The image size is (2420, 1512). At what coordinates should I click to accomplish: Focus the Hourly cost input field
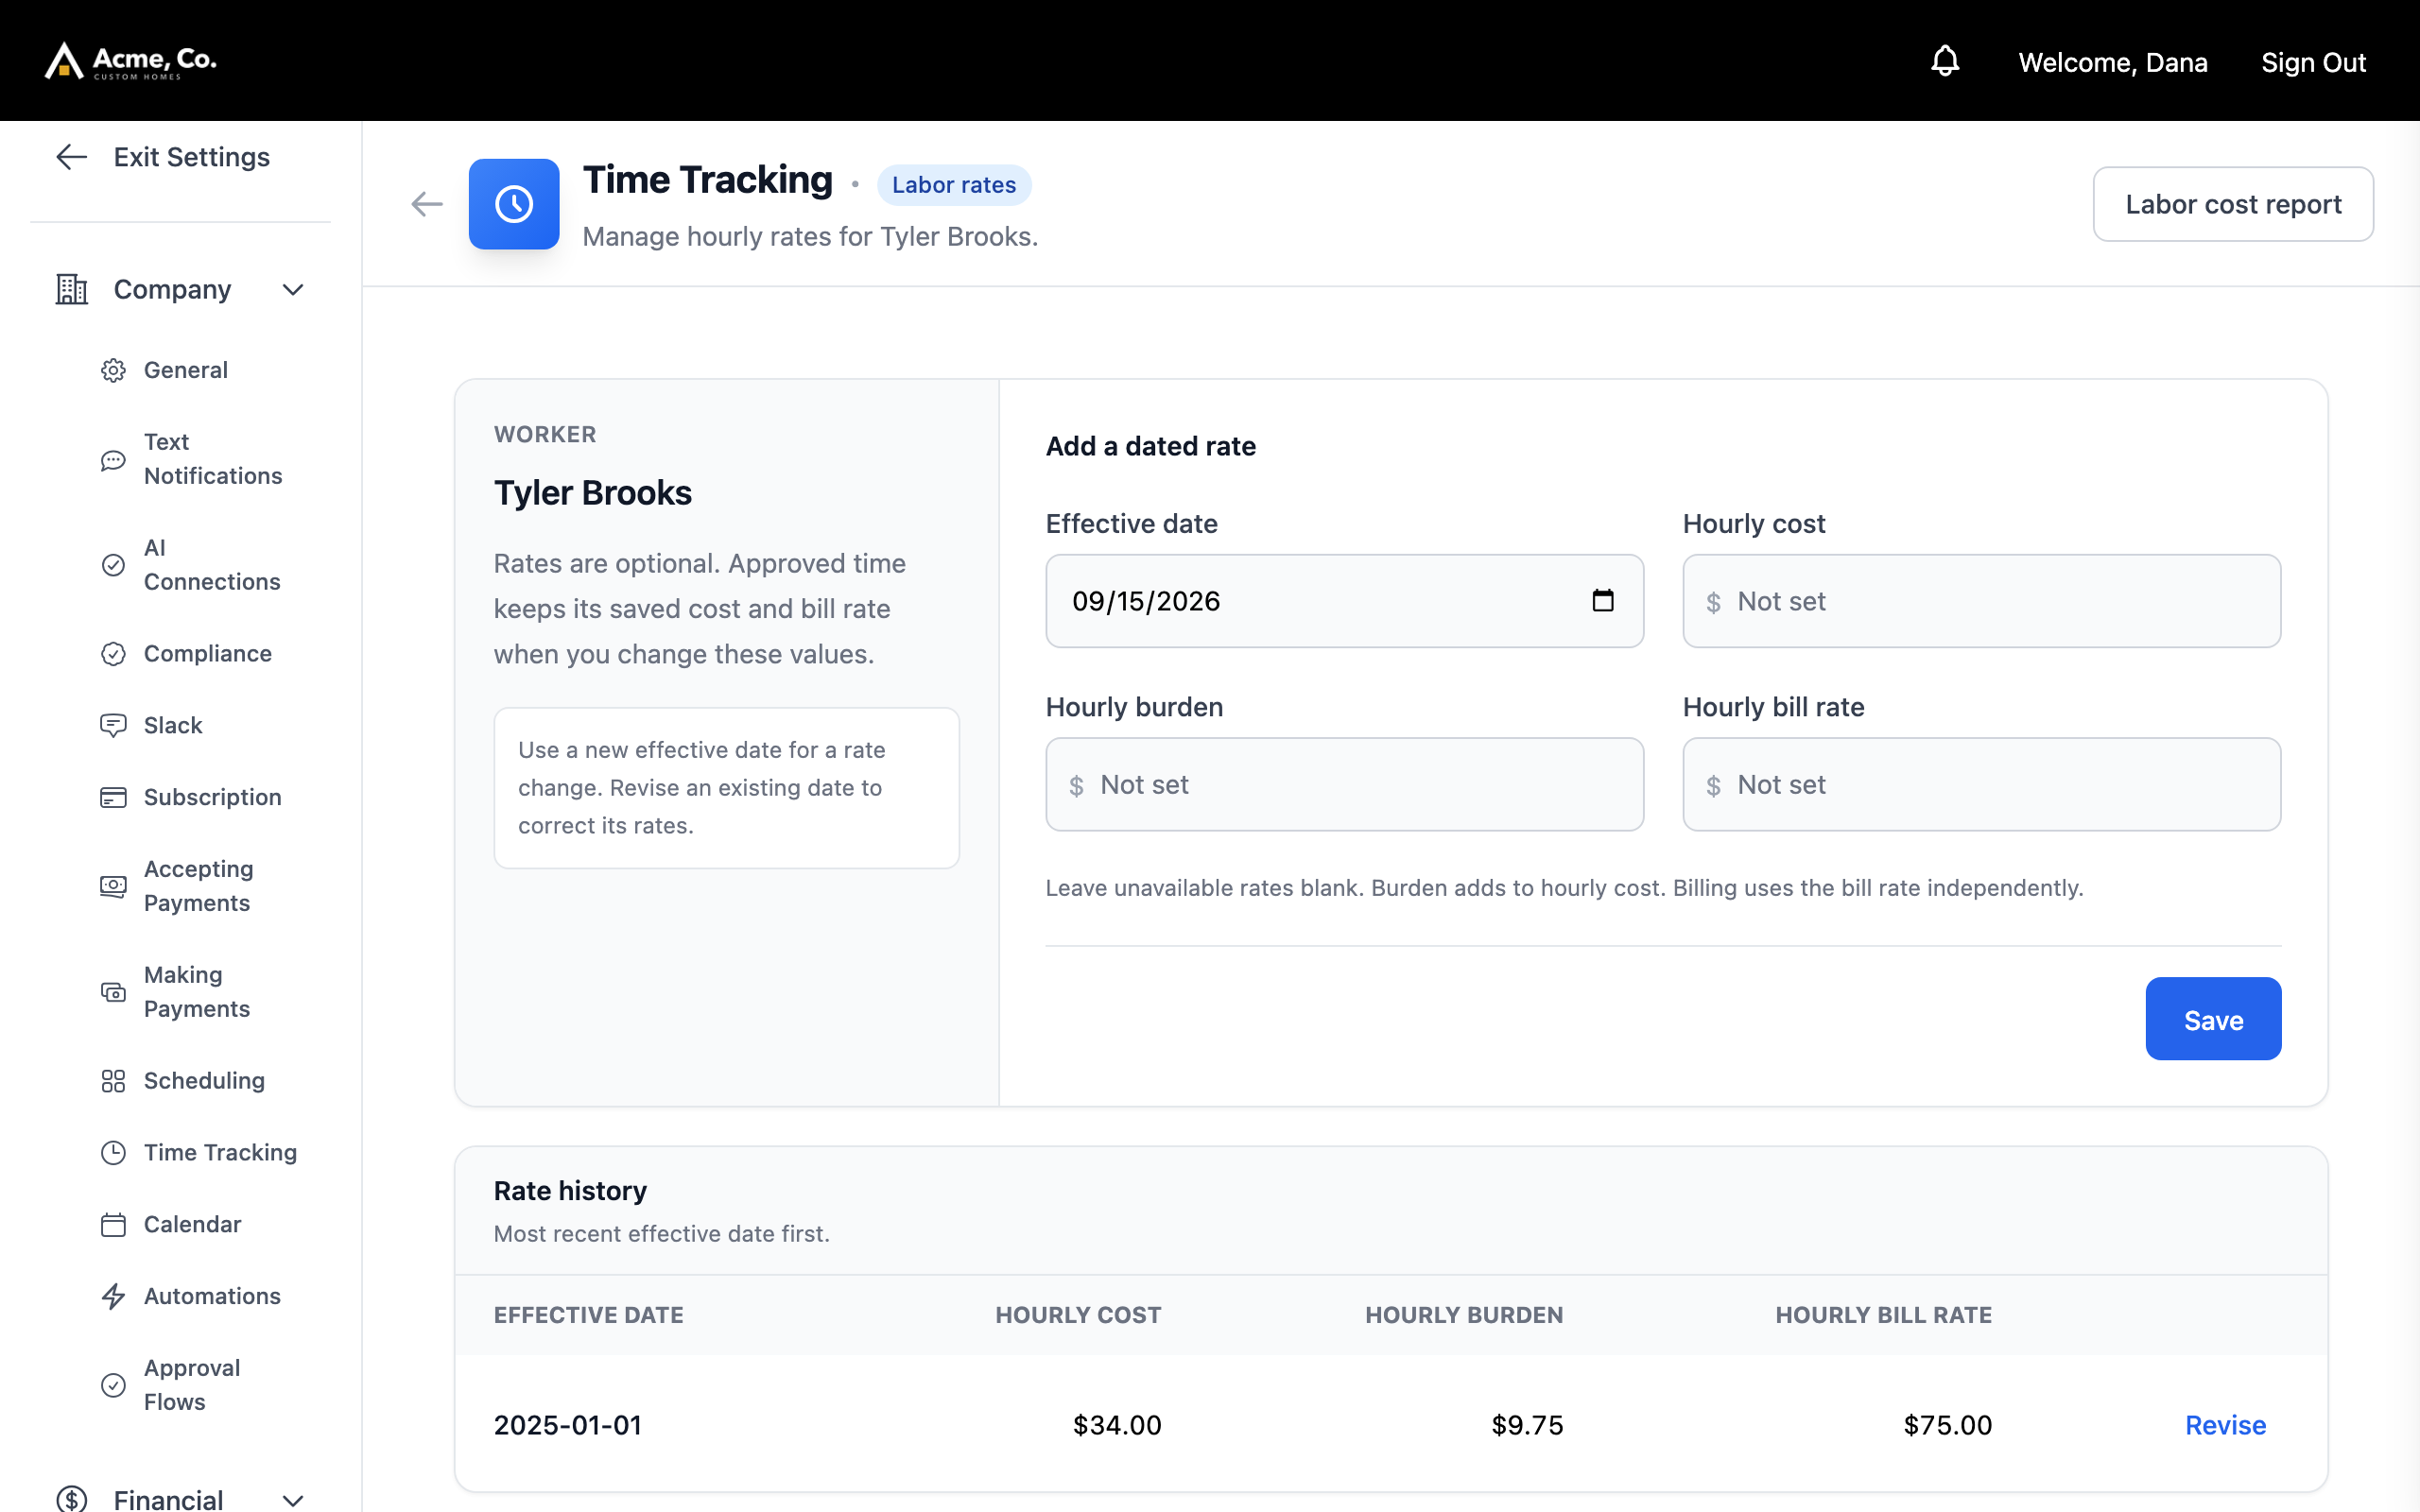[x=1981, y=601]
